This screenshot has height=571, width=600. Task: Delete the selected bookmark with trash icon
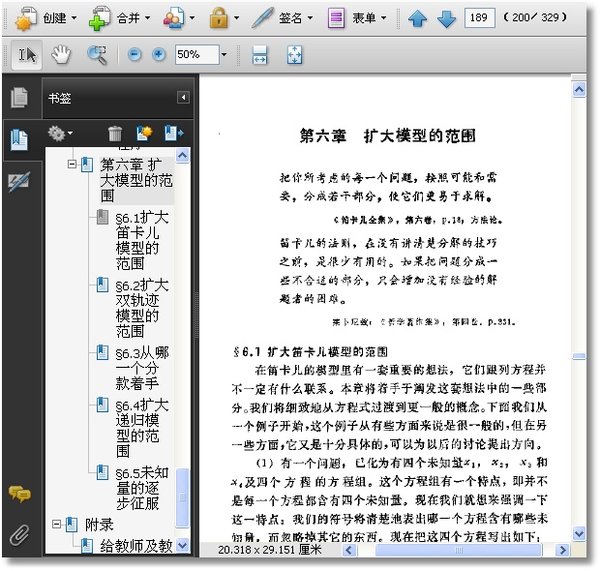tap(116, 132)
